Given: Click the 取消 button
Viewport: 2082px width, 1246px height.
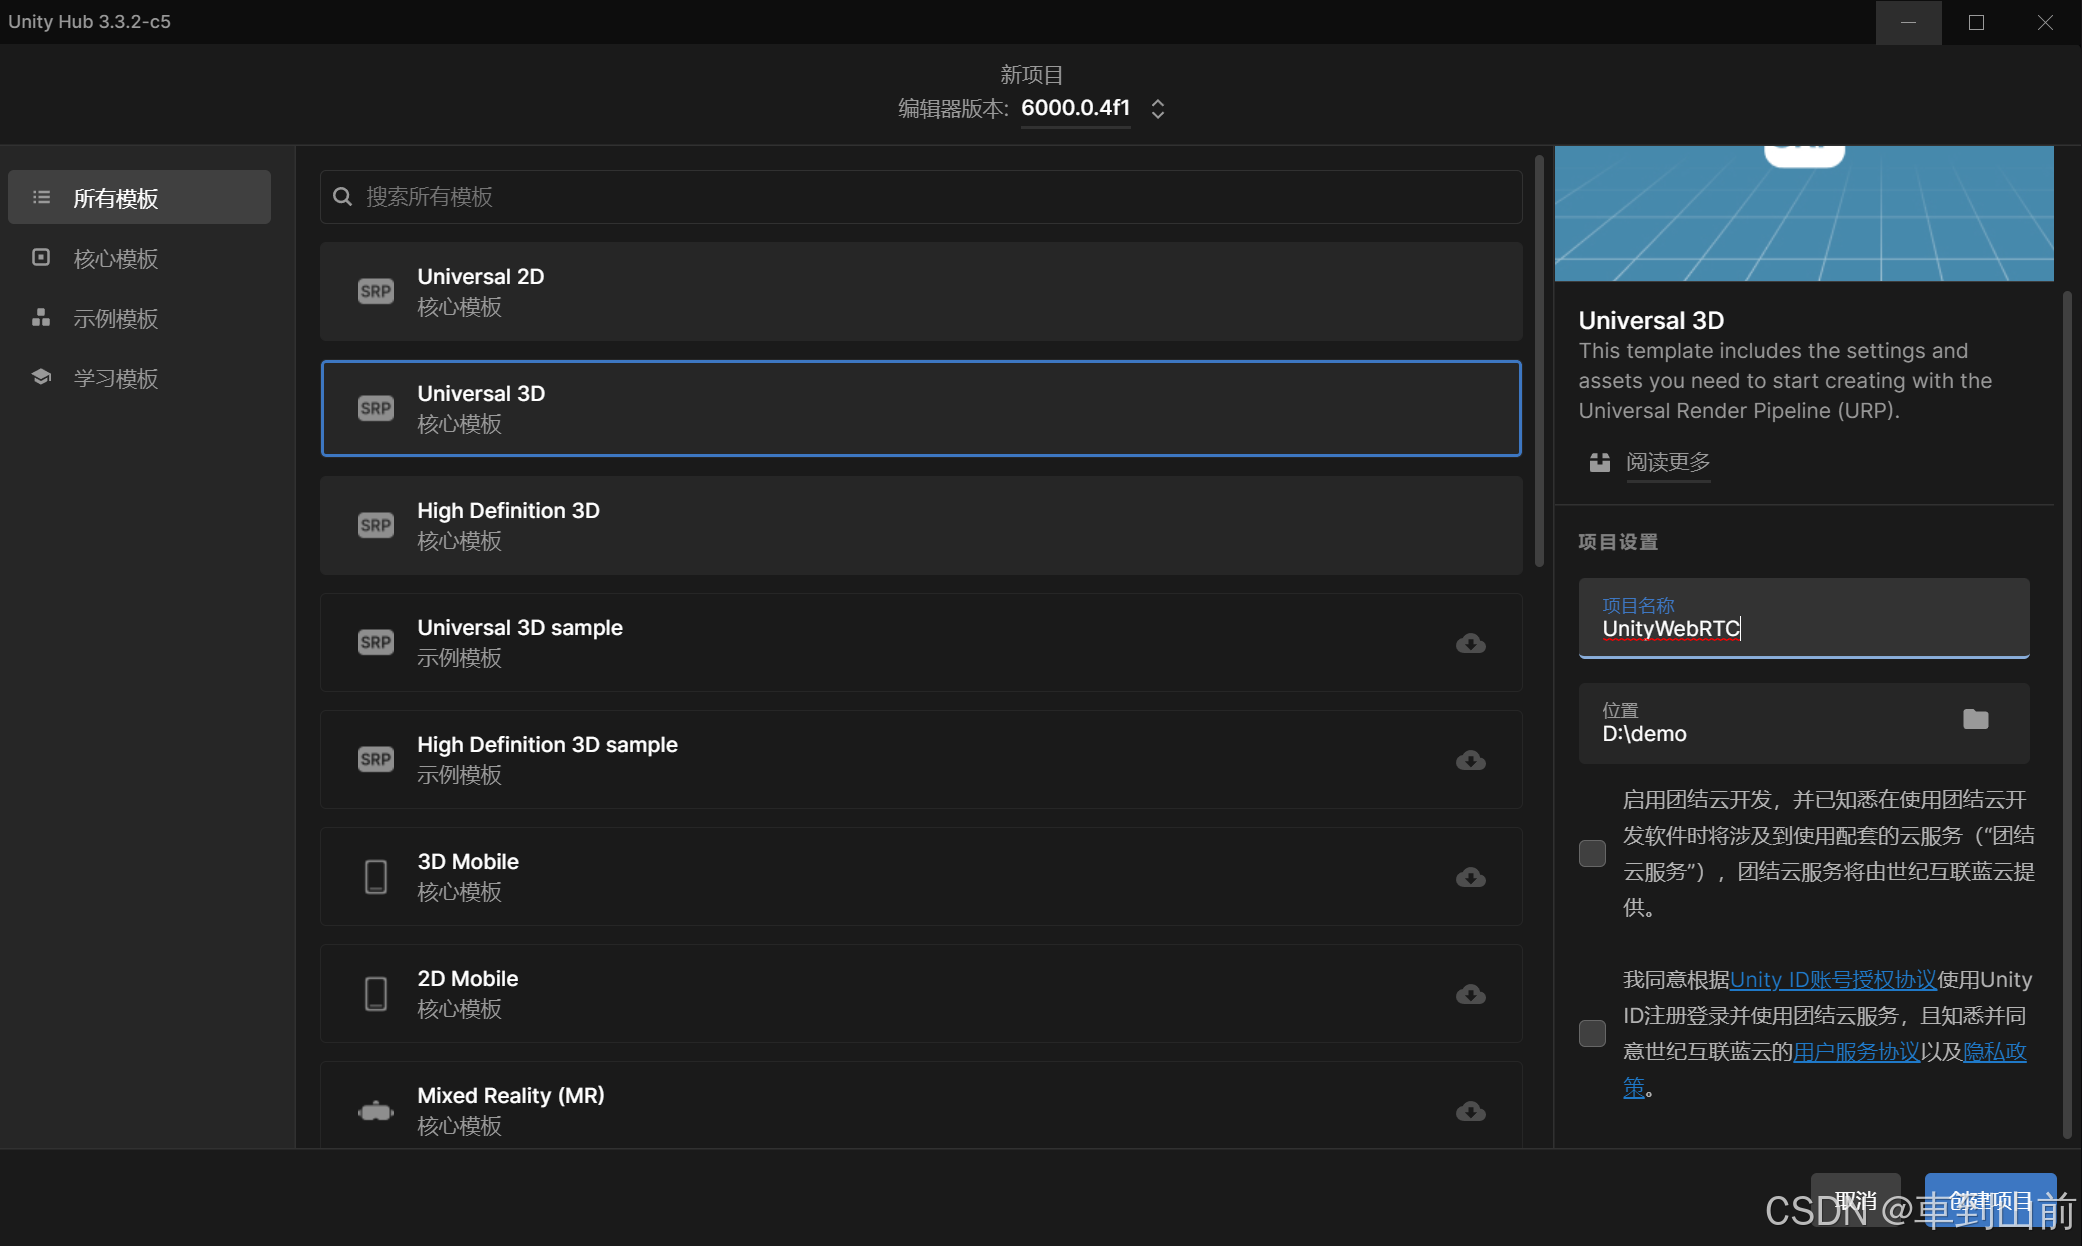Looking at the screenshot, I should (1855, 1199).
